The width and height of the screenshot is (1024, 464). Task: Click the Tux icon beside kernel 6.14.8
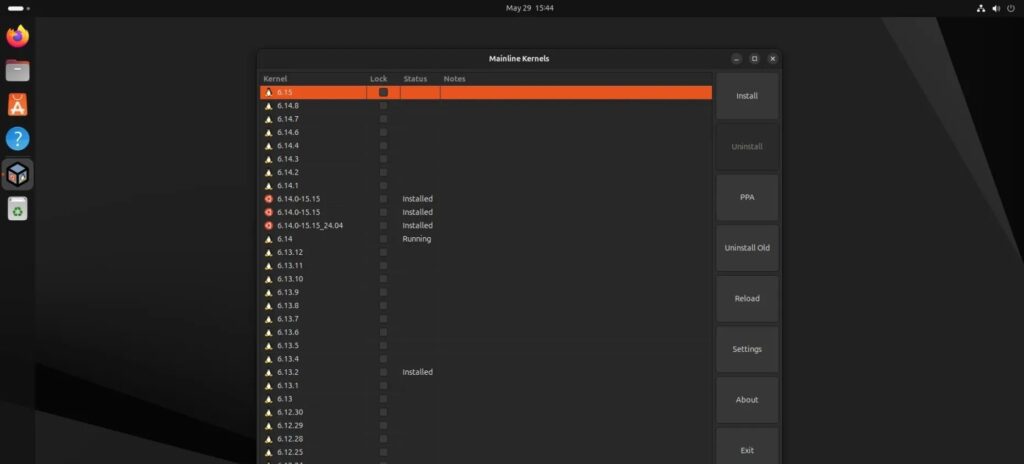pyautogui.click(x=268, y=105)
